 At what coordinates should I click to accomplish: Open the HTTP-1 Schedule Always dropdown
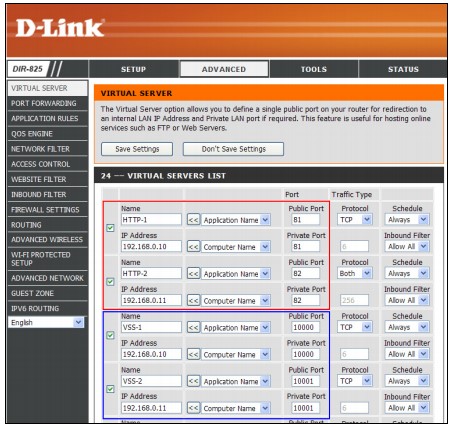407,220
